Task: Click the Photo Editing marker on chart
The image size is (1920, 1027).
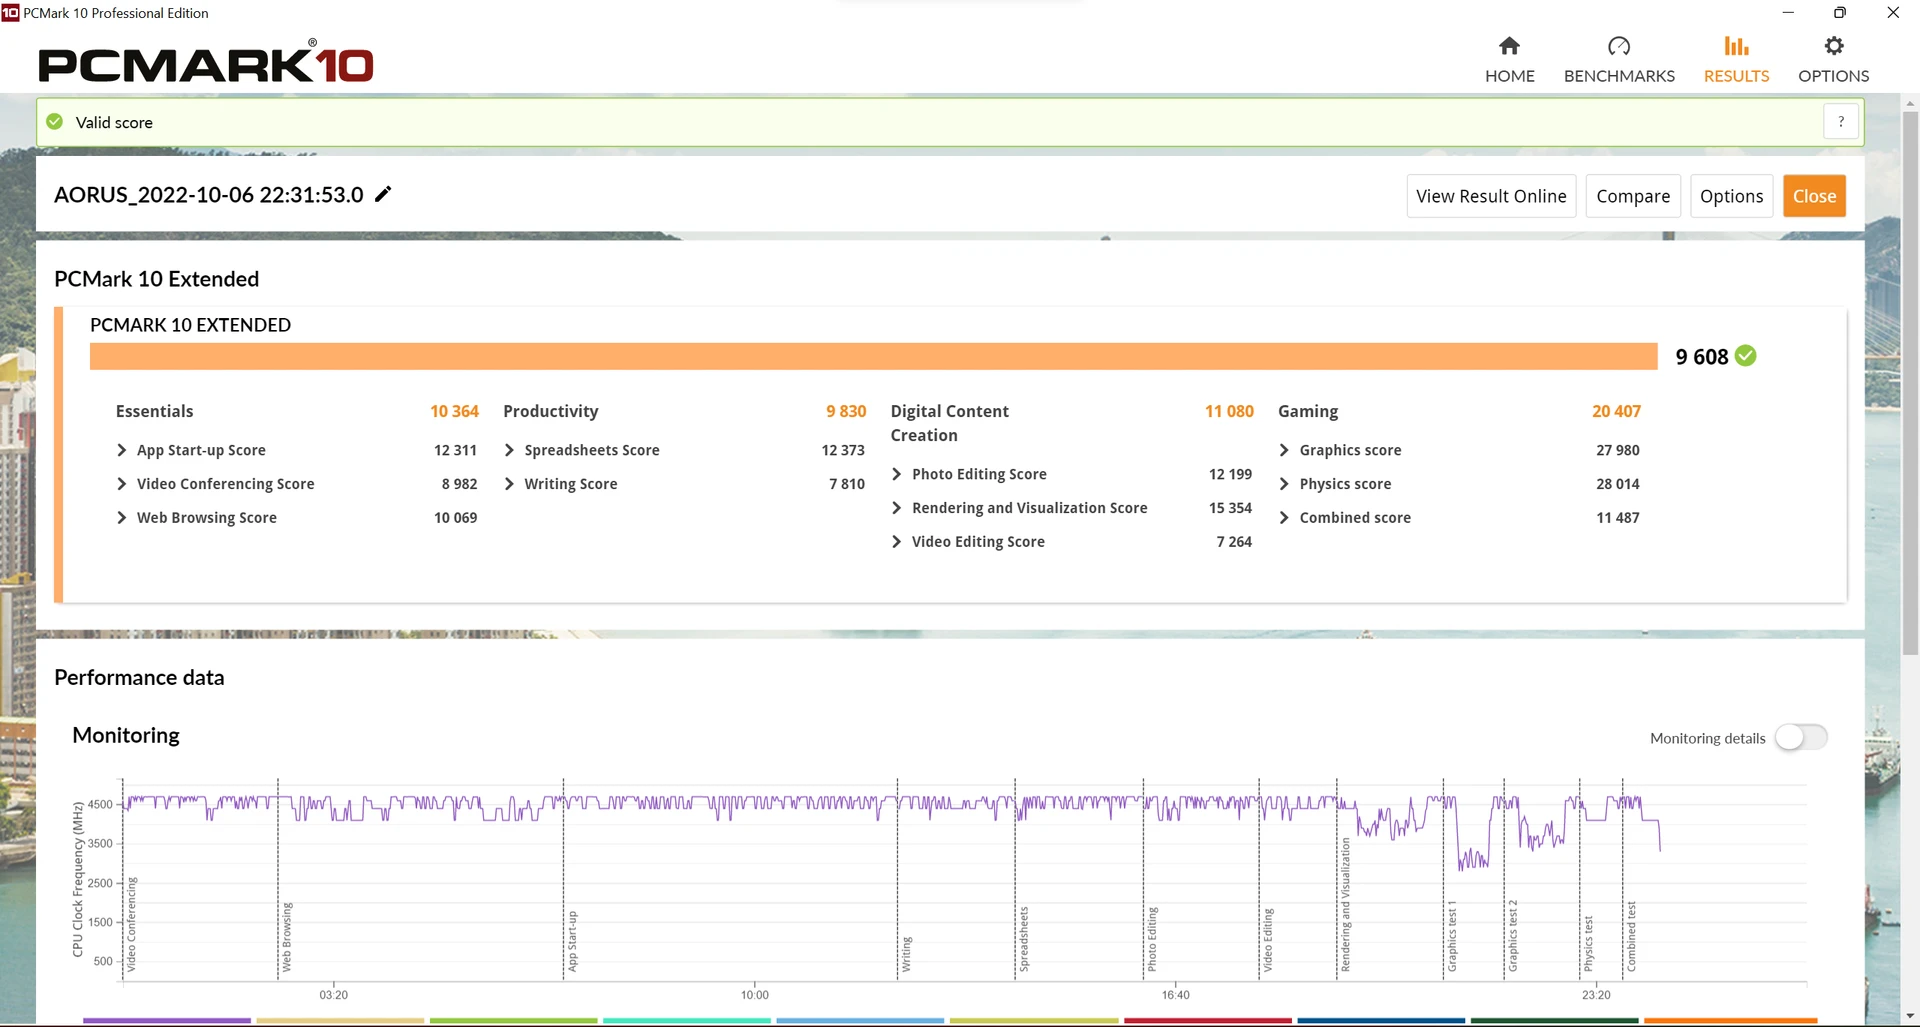Action: pos(1152,939)
